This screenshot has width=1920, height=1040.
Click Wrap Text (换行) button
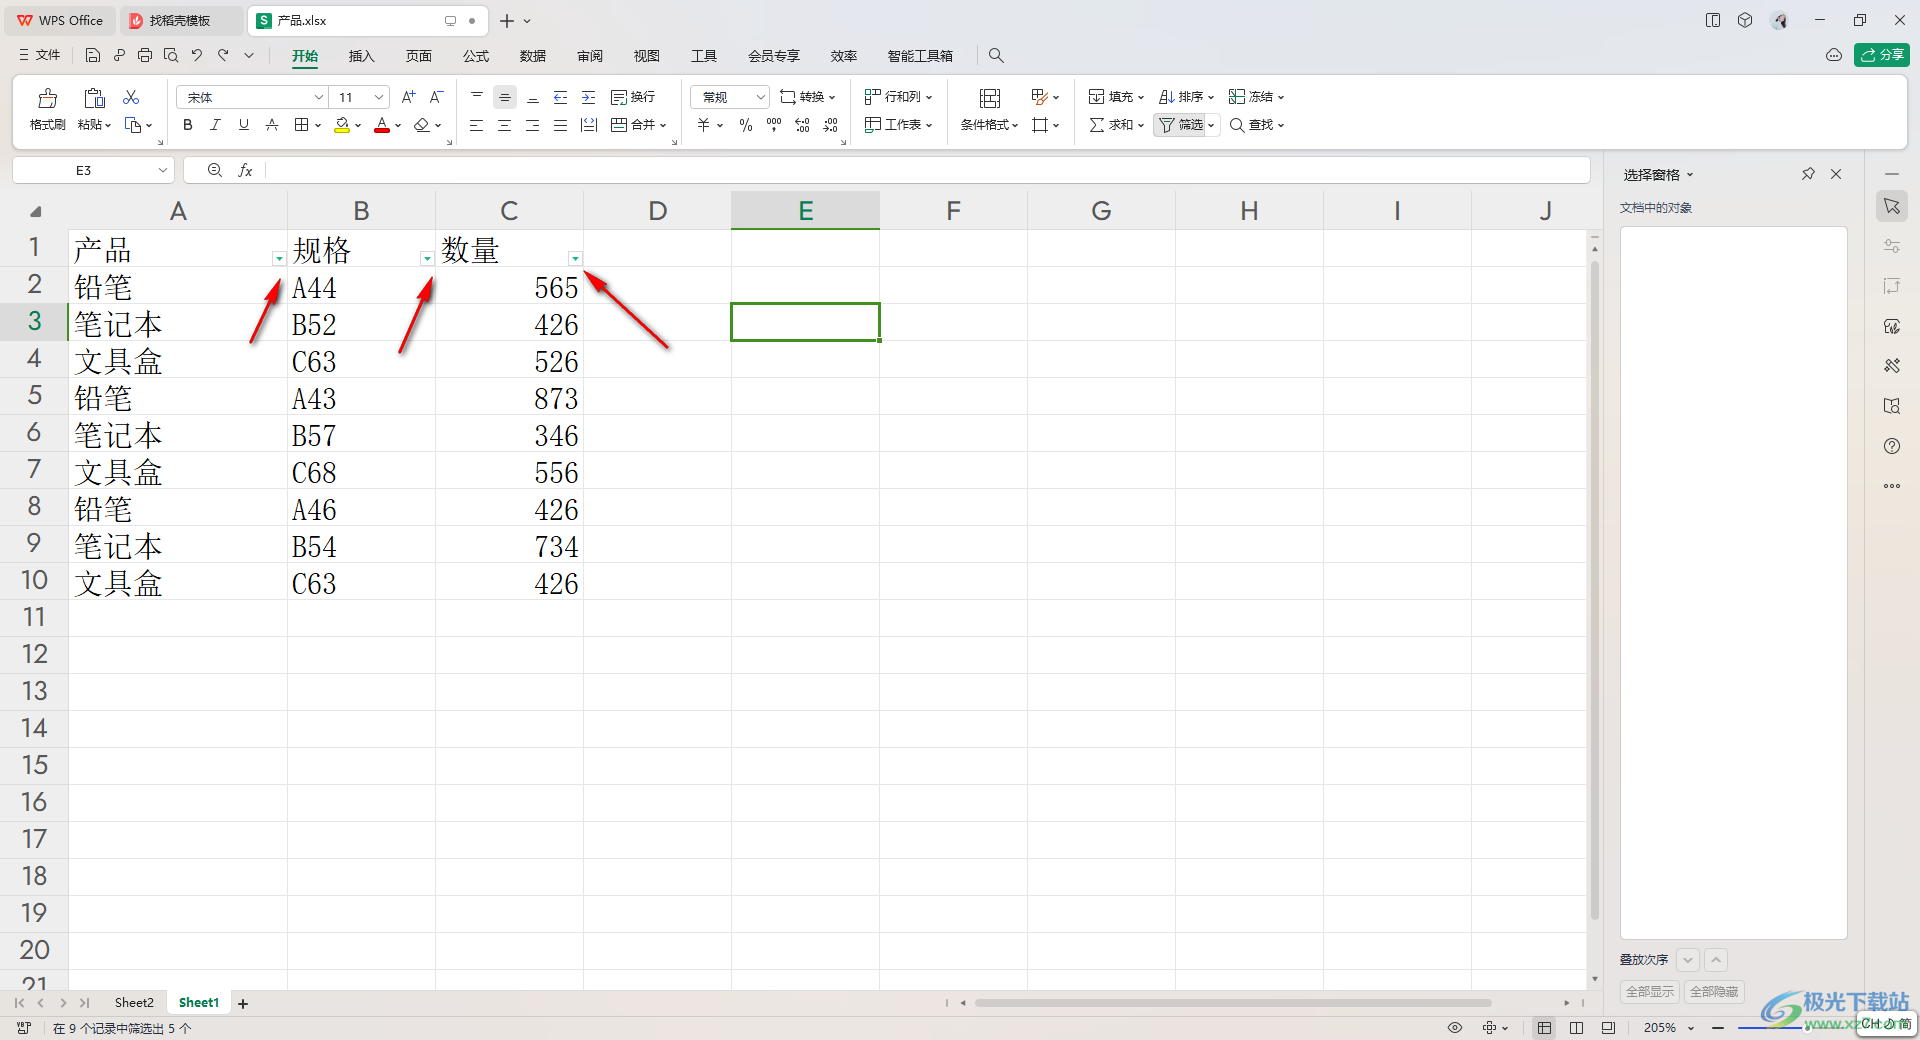click(633, 97)
